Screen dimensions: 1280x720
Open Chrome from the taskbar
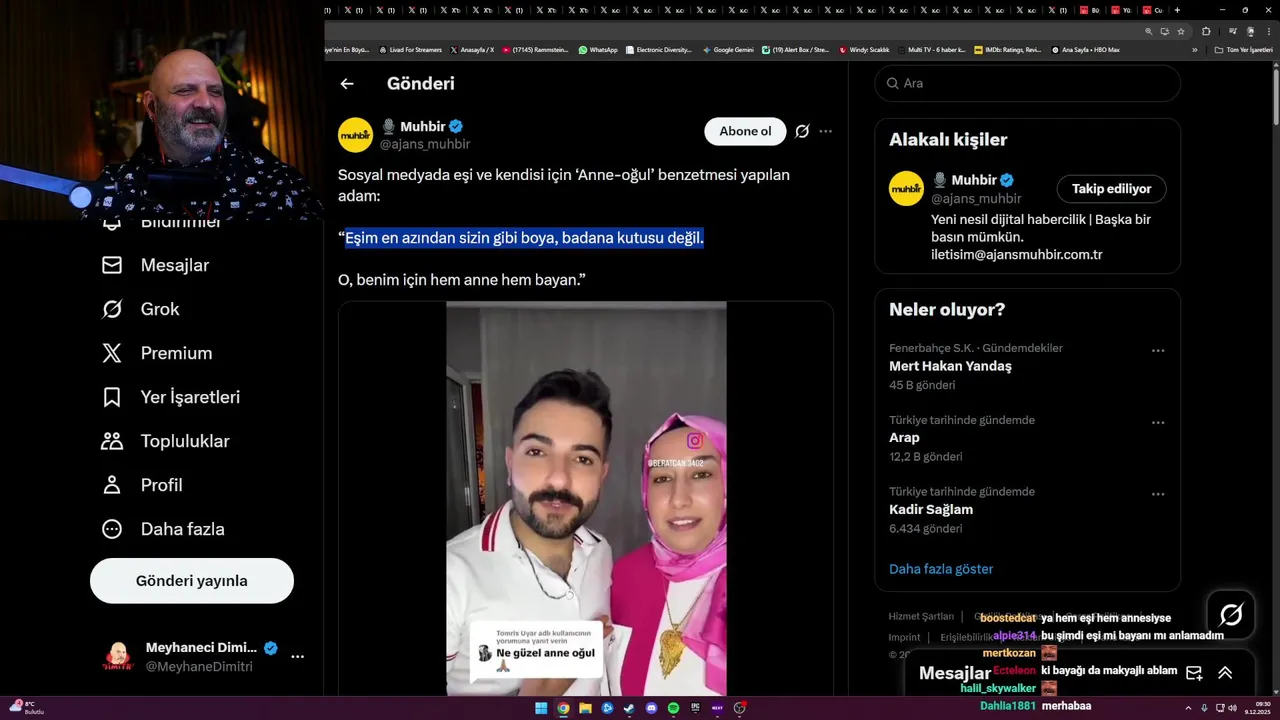click(563, 708)
